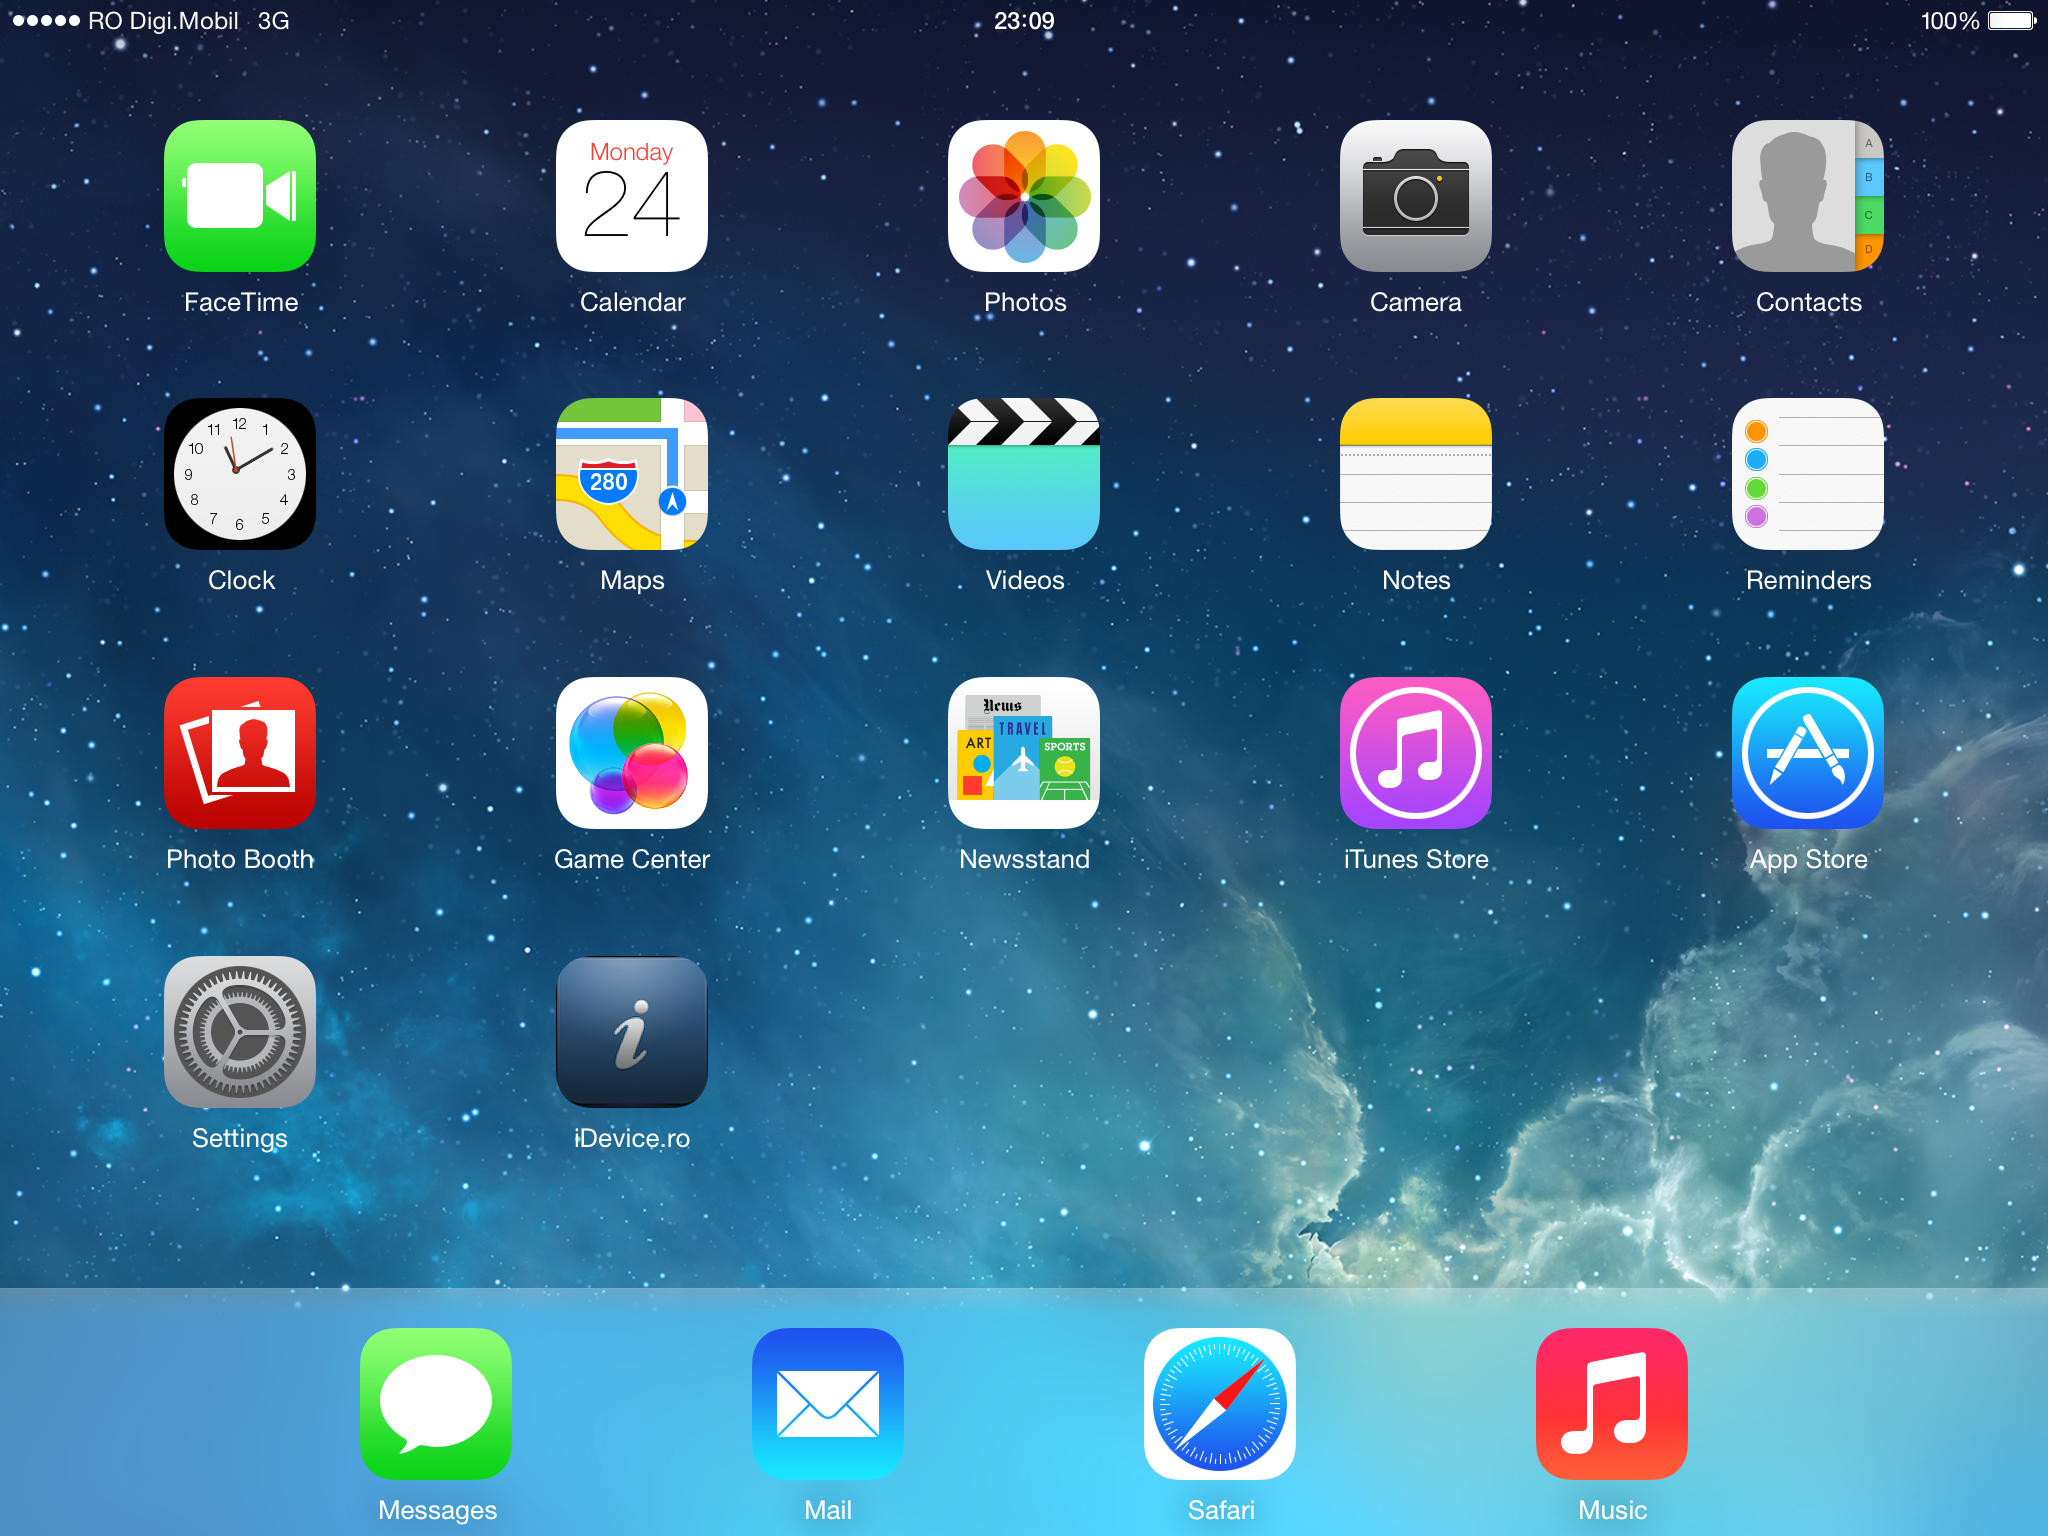This screenshot has height=1536, width=2048.
Task: Tap the 3G network indicator
Action: pyautogui.click(x=273, y=21)
